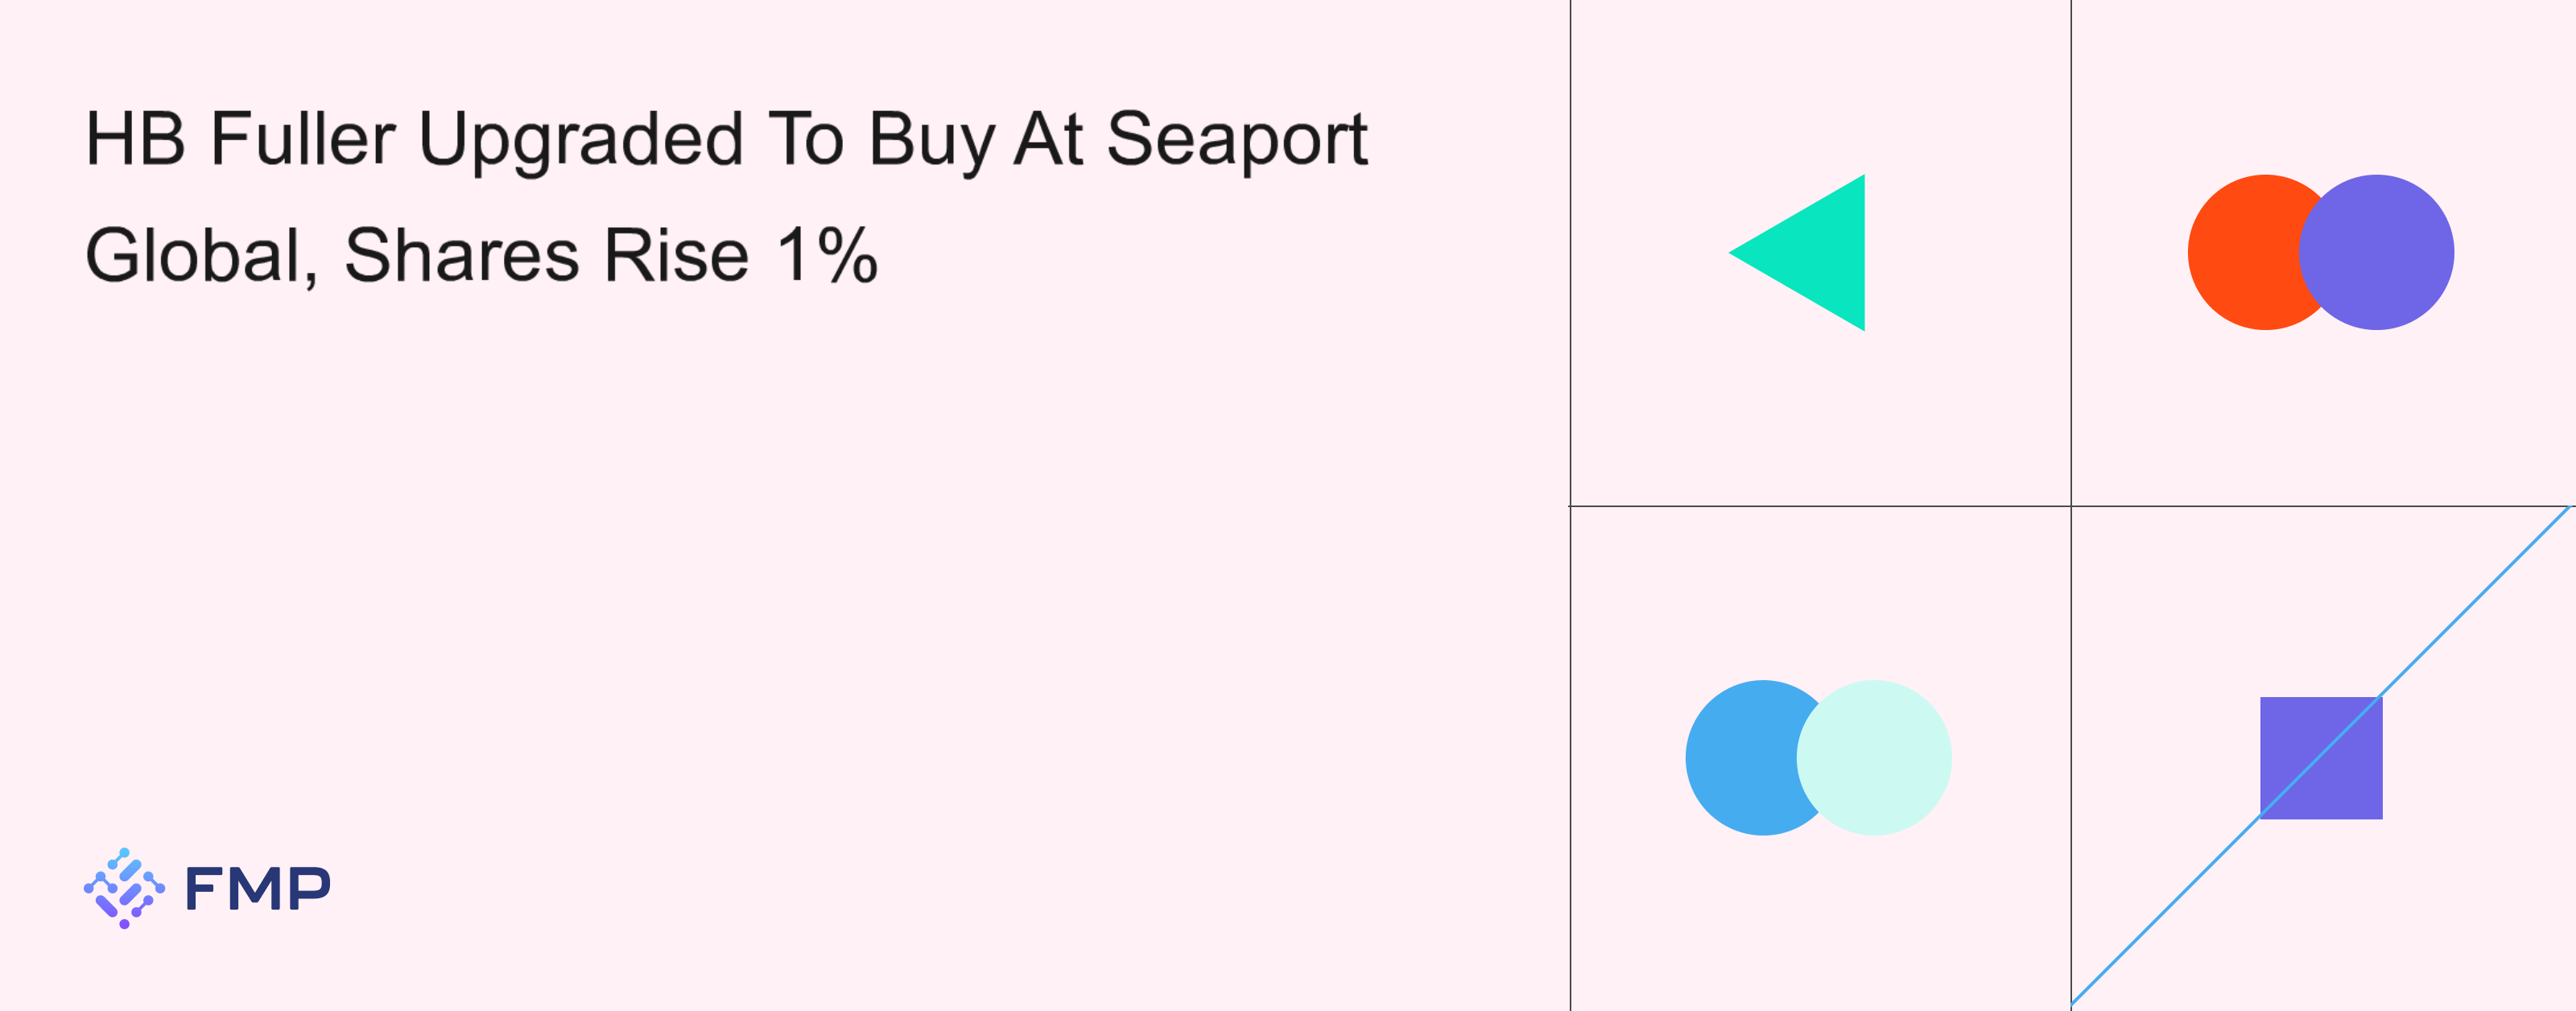Click the word "Global," in the headline
Screen dimensions: 2576x1011
201,256
